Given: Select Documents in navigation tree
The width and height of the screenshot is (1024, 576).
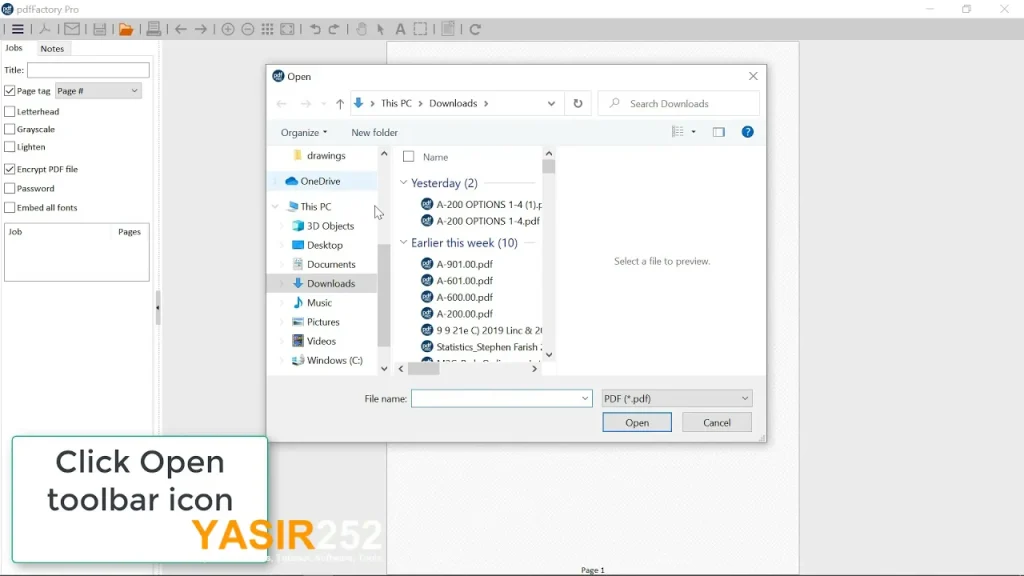Looking at the screenshot, I should pos(331,264).
